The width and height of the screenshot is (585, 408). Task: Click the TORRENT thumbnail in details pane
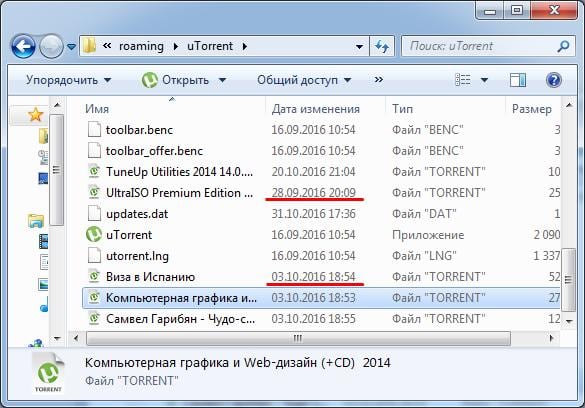pos(48,373)
